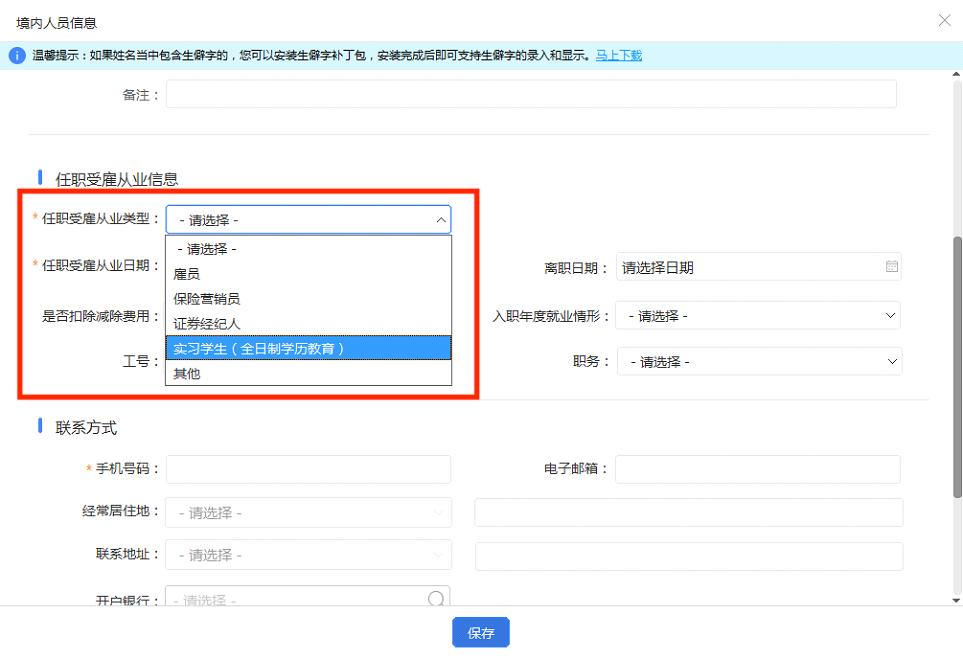The height and width of the screenshot is (659, 963).
Task: Collapse the 任职受雇从业类型 dropdown
Action: tap(308, 219)
